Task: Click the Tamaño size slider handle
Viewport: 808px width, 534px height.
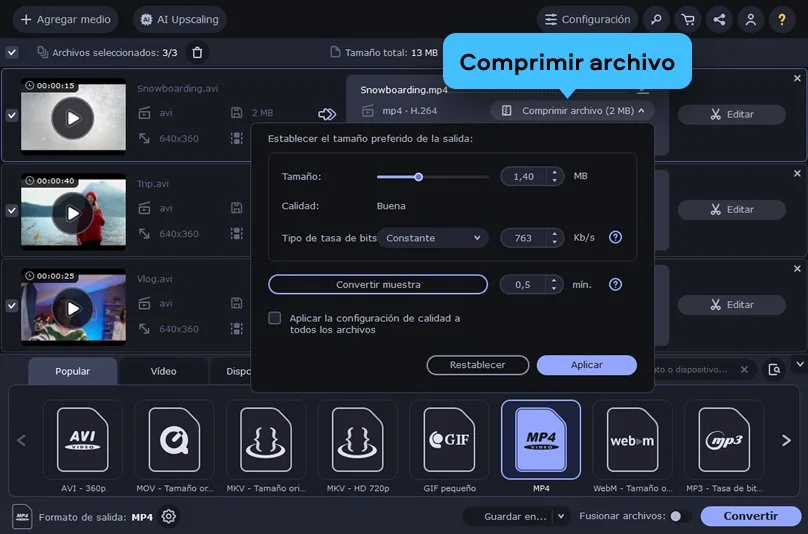Action: tap(418, 177)
